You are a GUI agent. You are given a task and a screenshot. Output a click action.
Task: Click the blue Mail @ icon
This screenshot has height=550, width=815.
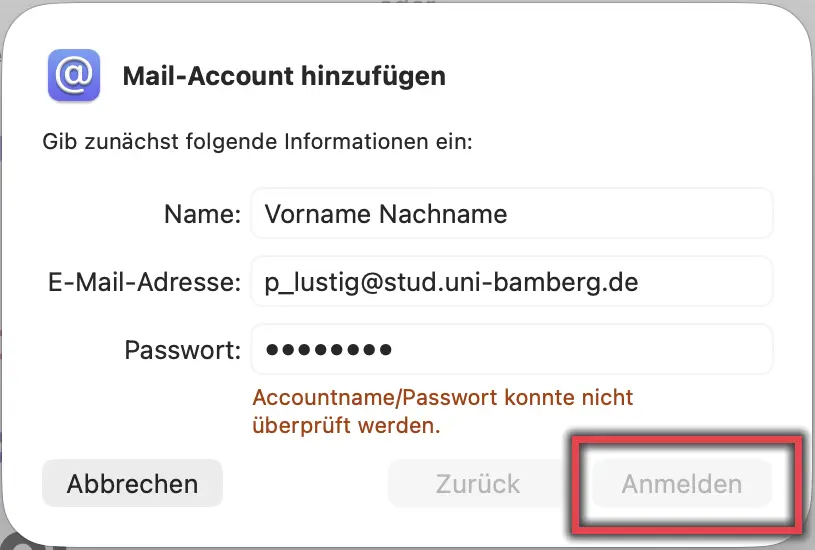73,75
